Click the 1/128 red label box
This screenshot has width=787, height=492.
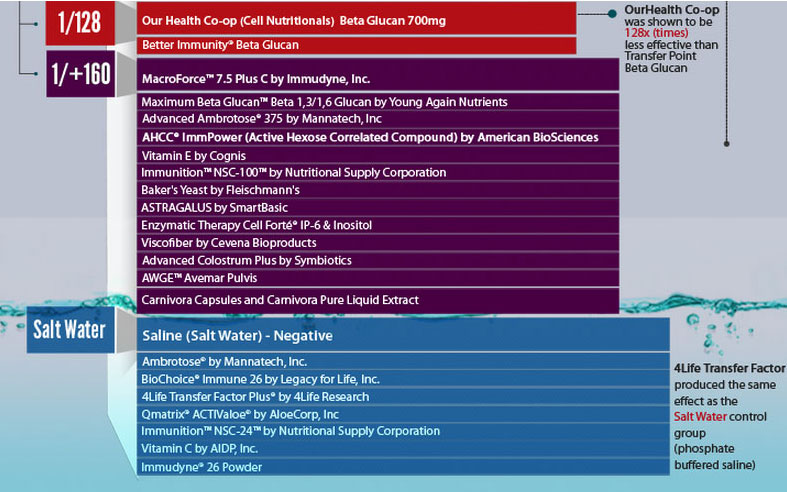tap(80, 23)
